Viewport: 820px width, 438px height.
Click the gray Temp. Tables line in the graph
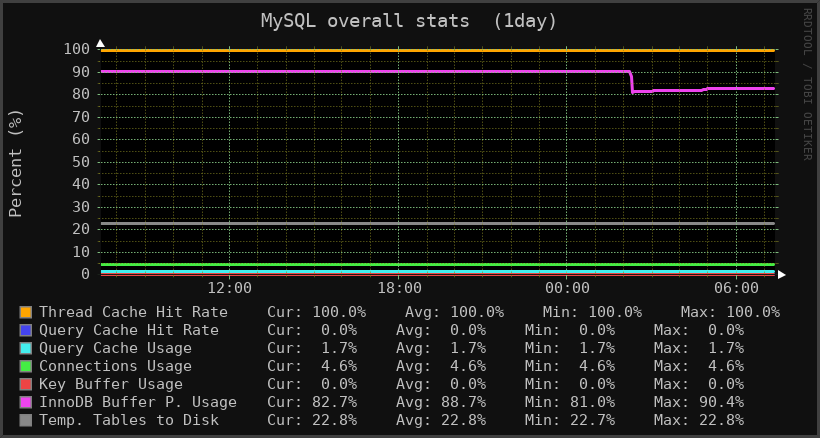click(x=437, y=224)
